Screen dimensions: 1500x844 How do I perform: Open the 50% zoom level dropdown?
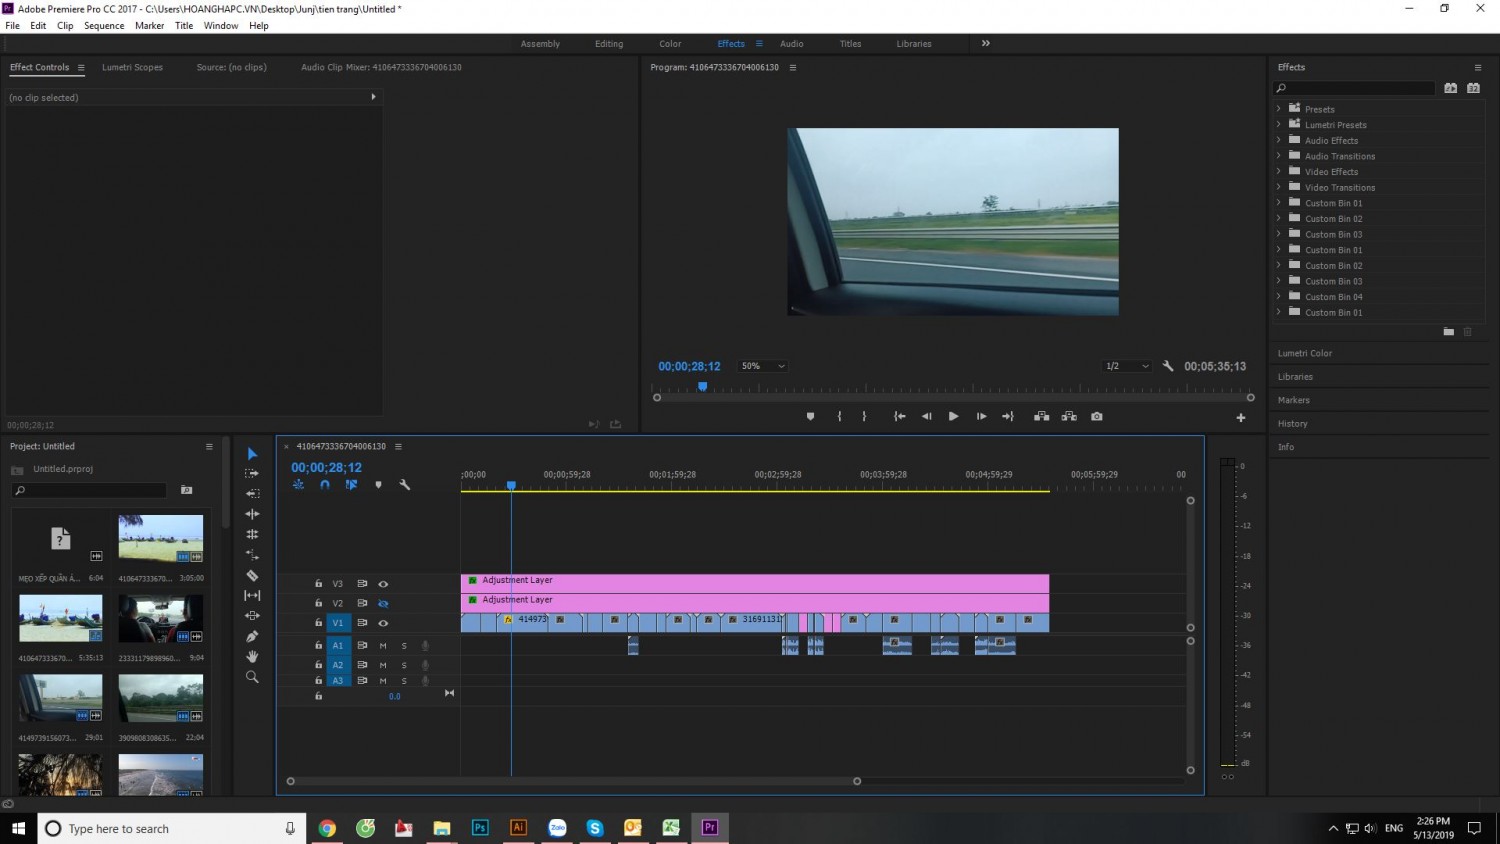[x=763, y=366]
